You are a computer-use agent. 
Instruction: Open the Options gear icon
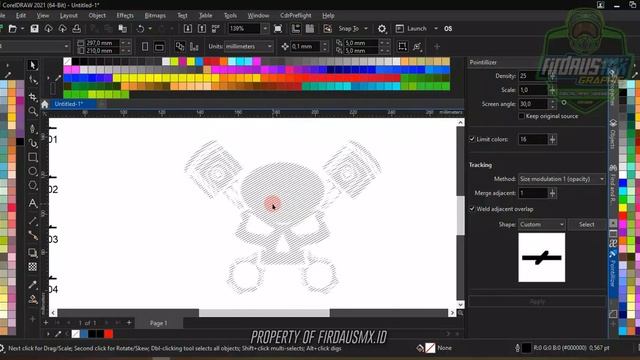point(382,29)
